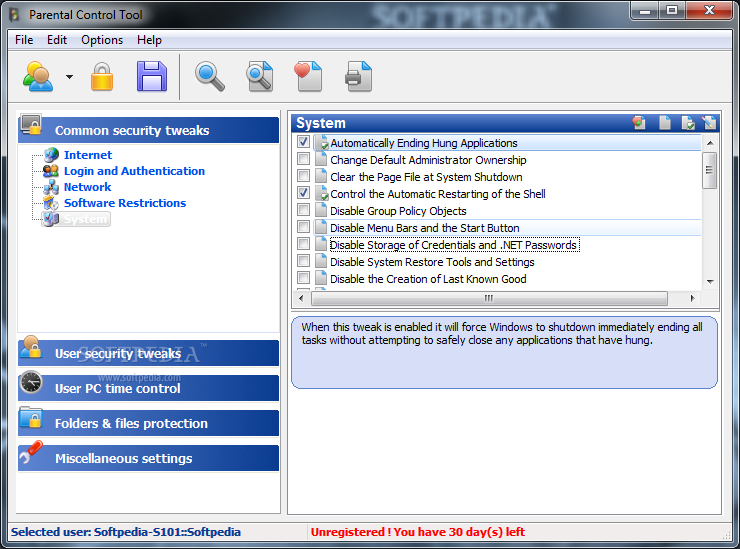Expand the Miscellaneous settings section
Viewport: 740px width, 549px height.
pos(148,458)
